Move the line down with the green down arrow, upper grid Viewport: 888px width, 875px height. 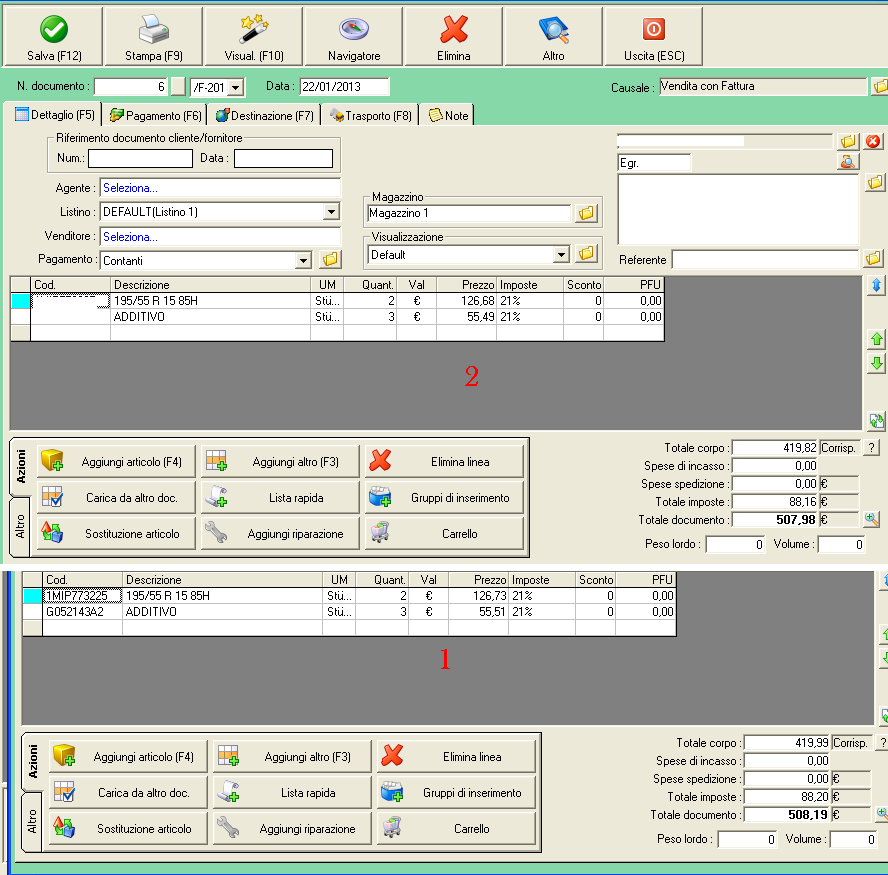(877, 363)
